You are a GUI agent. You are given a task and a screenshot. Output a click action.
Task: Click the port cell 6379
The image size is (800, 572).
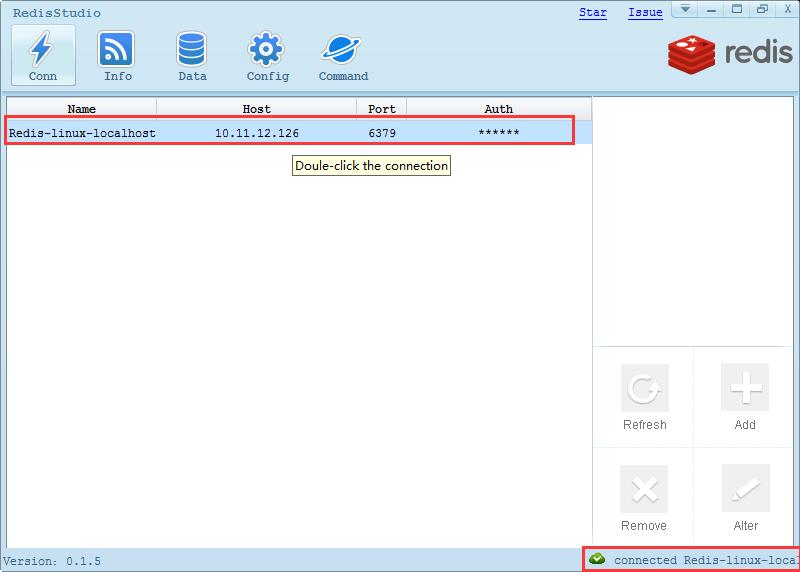(x=382, y=133)
